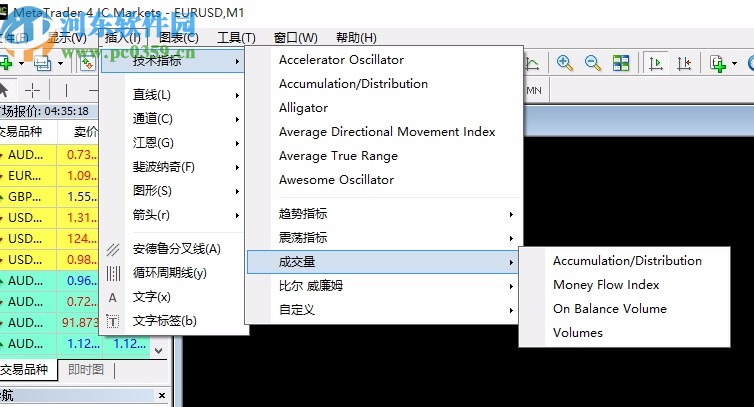Image resolution: width=754 pixels, height=407 pixels.
Task: Open dropdown next to indicators list icon
Action: pyautogui.click(x=734, y=63)
